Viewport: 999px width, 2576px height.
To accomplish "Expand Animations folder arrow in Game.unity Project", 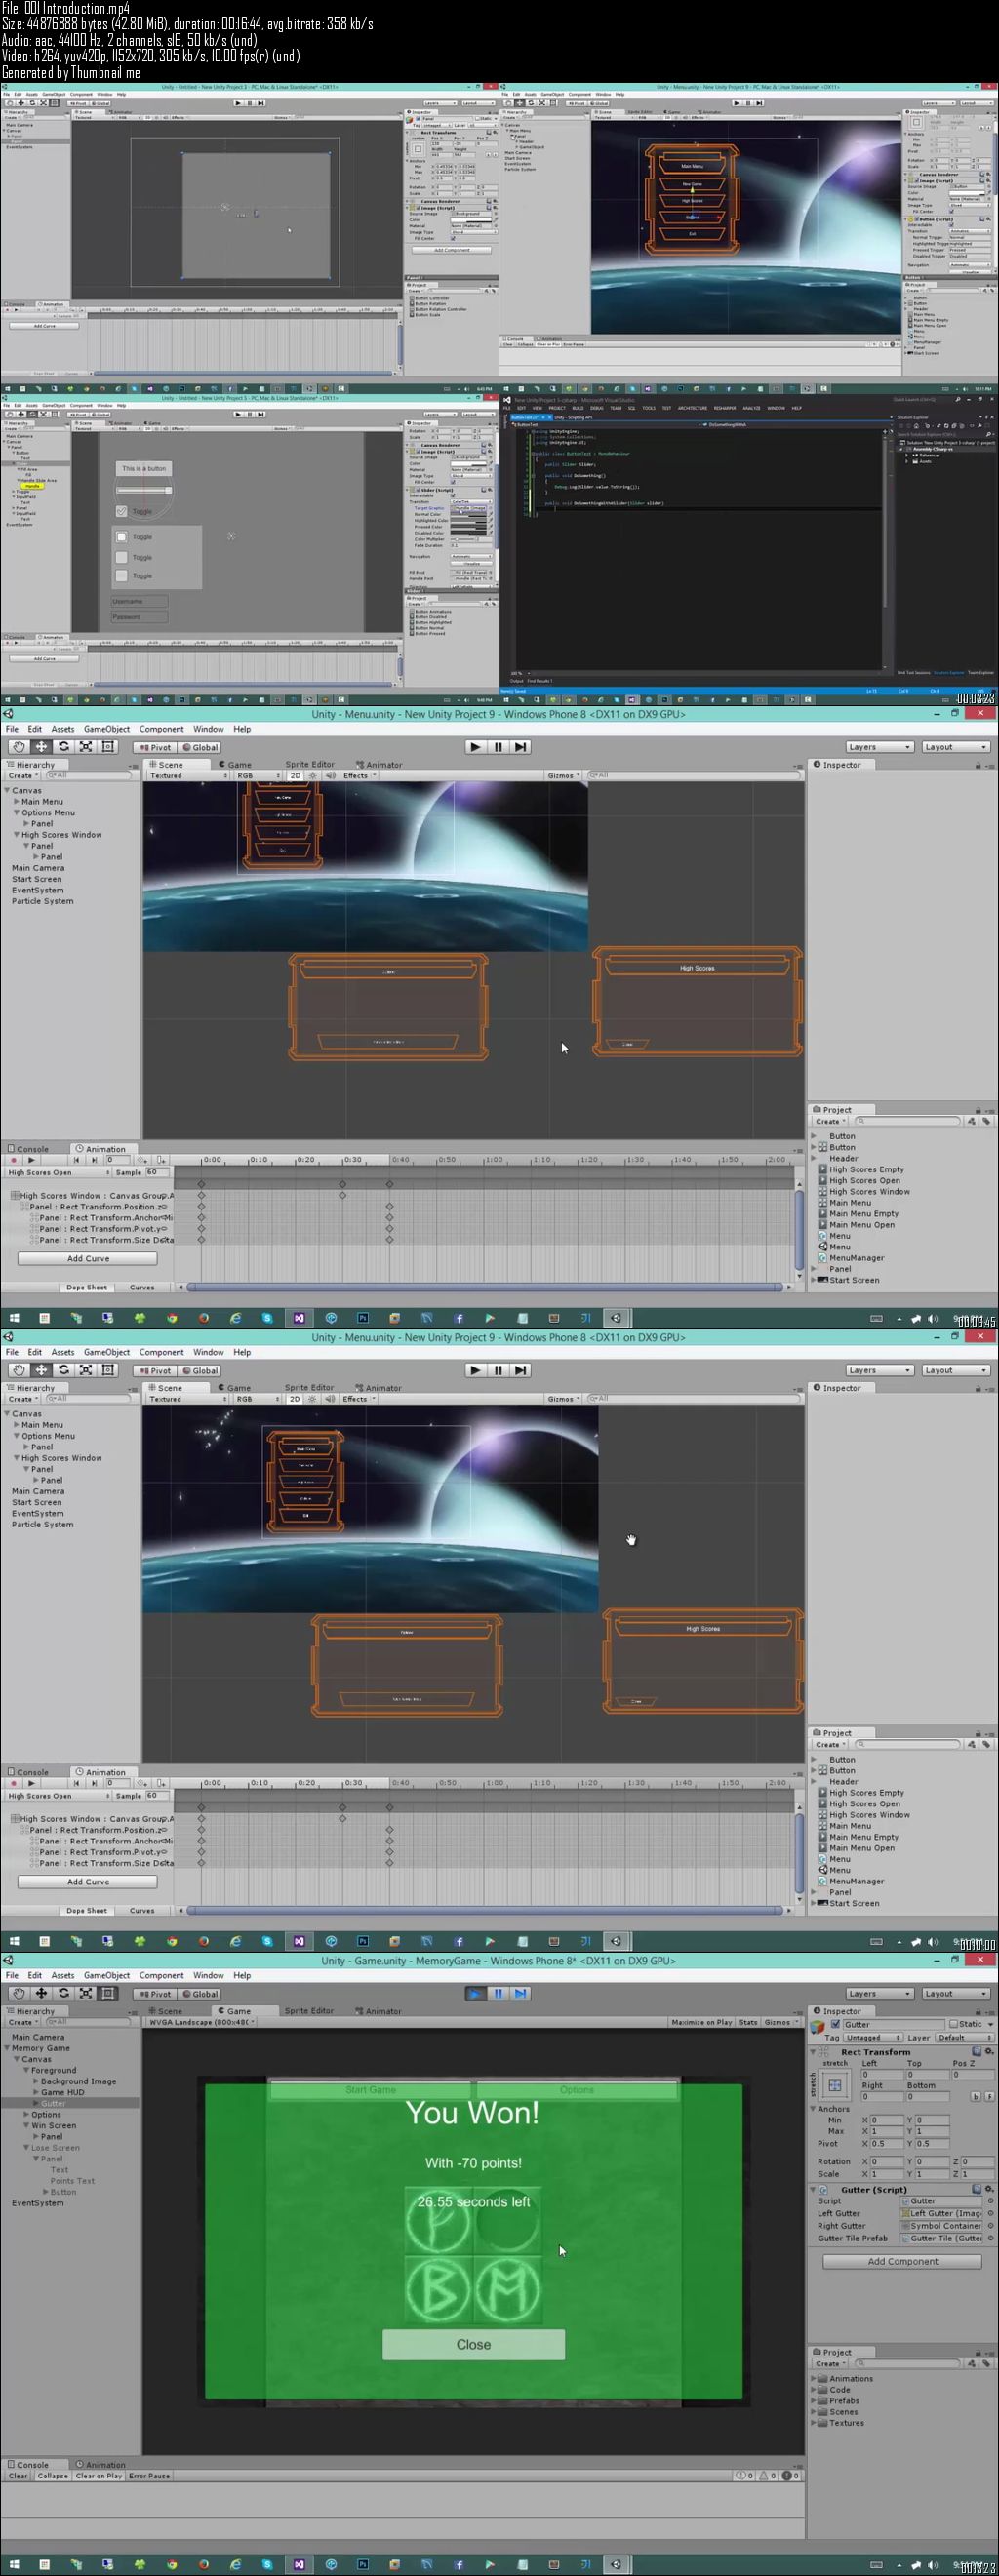I will pyautogui.click(x=813, y=2379).
